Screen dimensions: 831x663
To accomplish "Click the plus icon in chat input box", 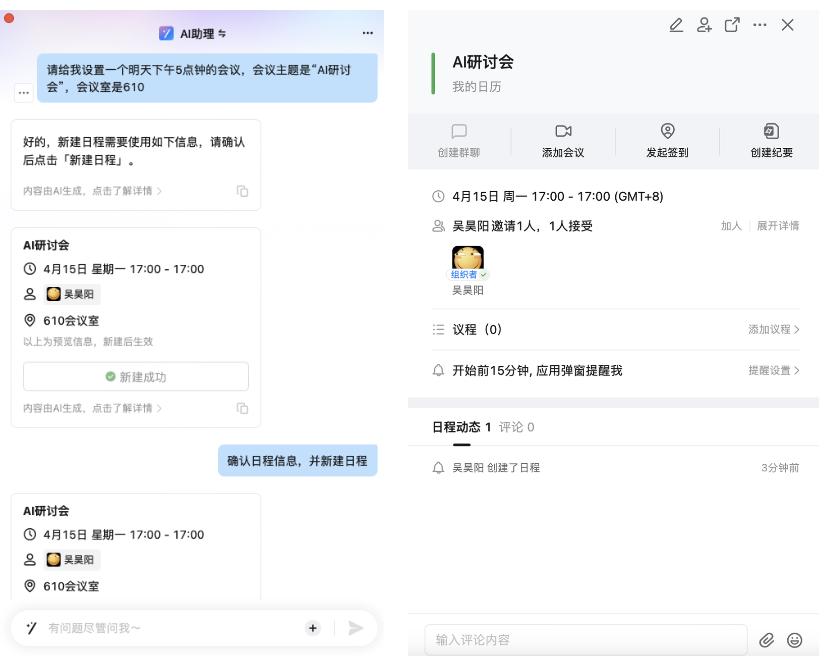I will [x=313, y=628].
